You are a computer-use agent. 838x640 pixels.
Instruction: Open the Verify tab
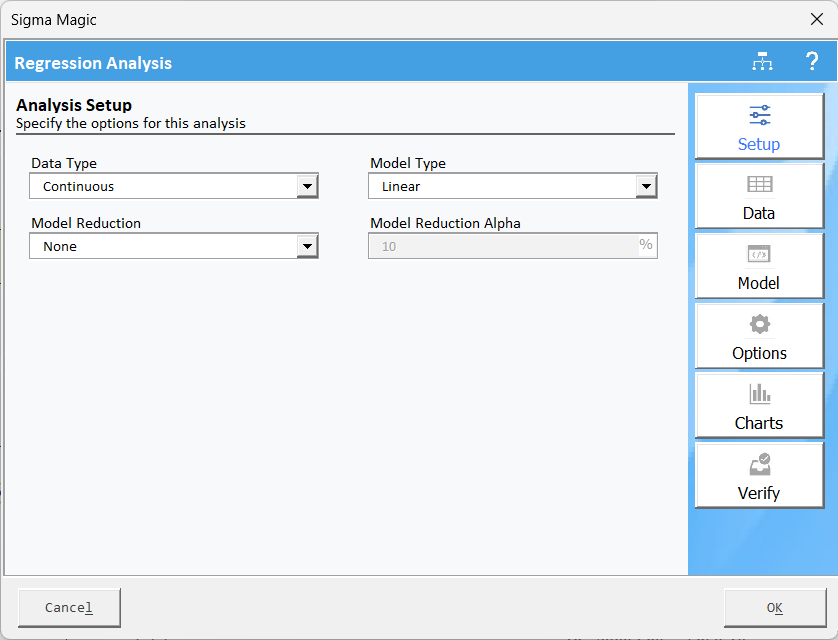[x=759, y=475]
